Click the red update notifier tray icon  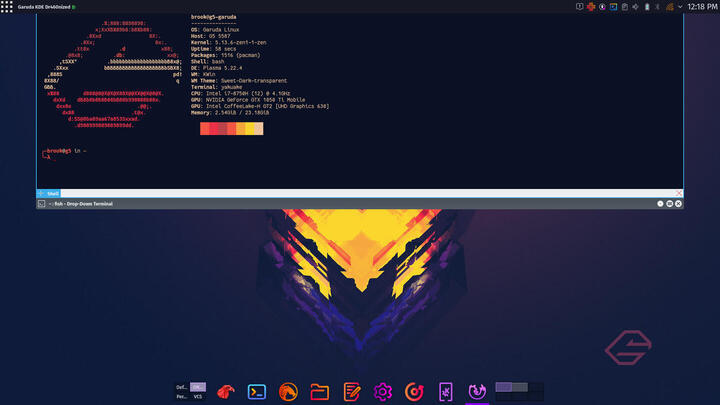(x=591, y=7)
